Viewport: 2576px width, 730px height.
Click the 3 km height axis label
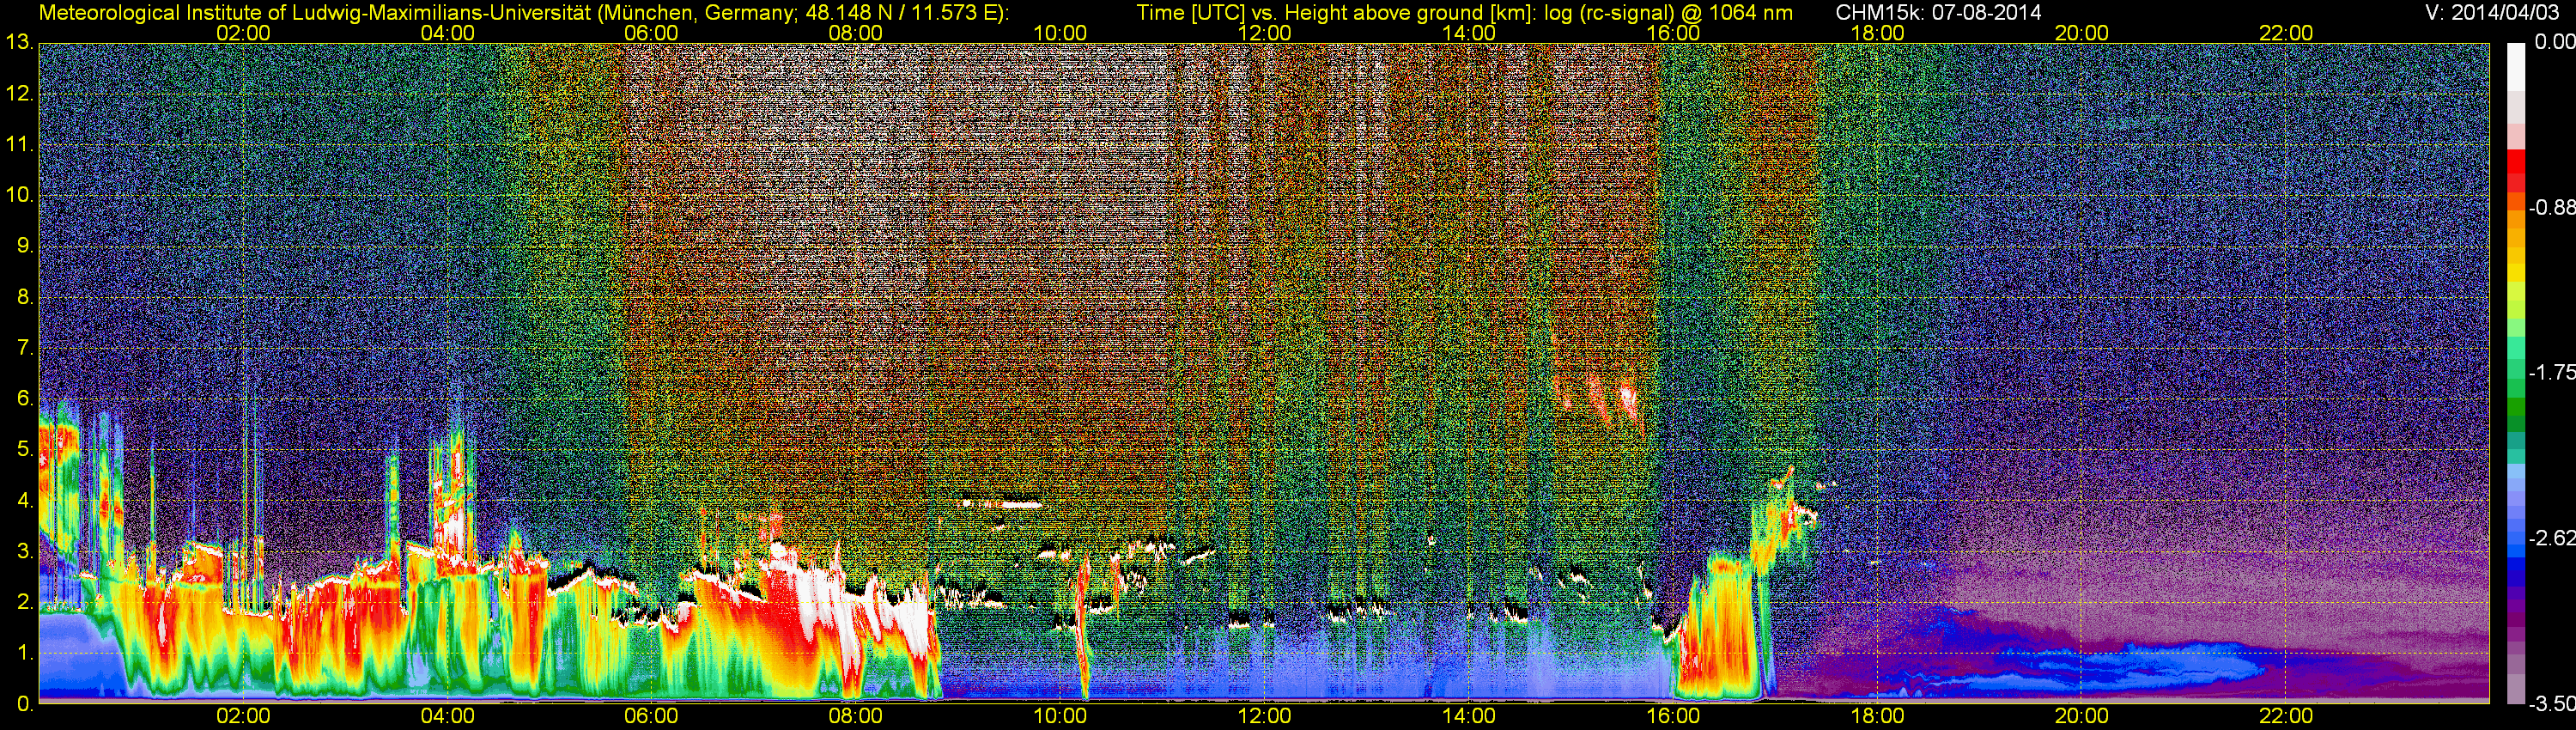[x=25, y=551]
